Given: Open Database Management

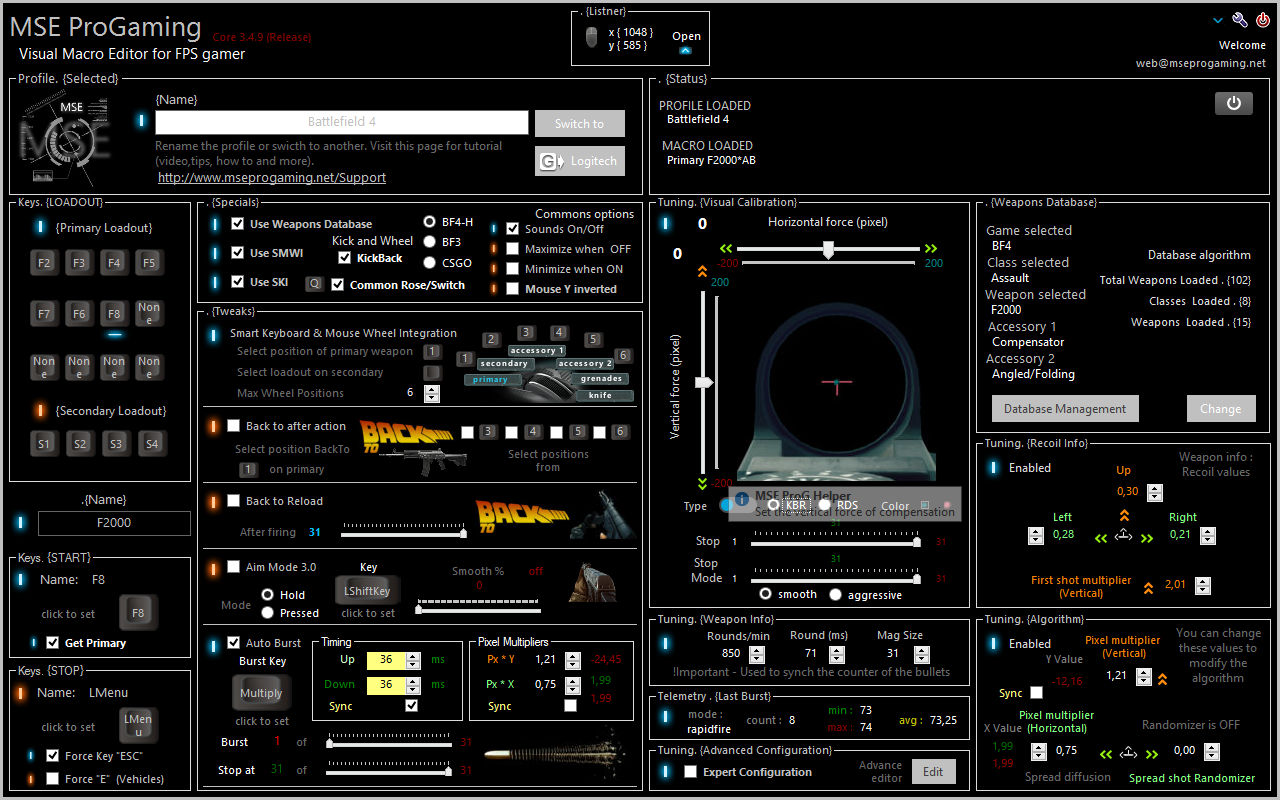Looking at the screenshot, I should point(1065,408).
